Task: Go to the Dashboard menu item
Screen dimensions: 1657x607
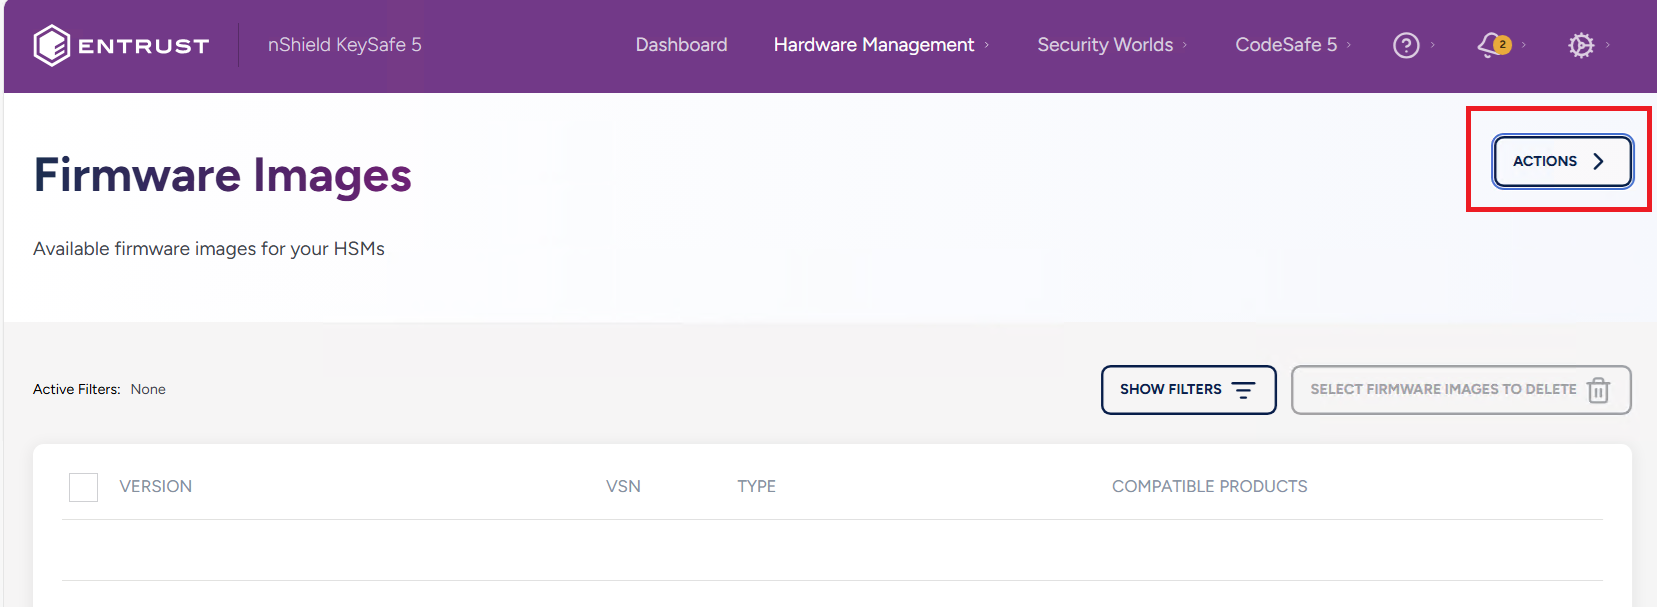Action: (x=681, y=45)
